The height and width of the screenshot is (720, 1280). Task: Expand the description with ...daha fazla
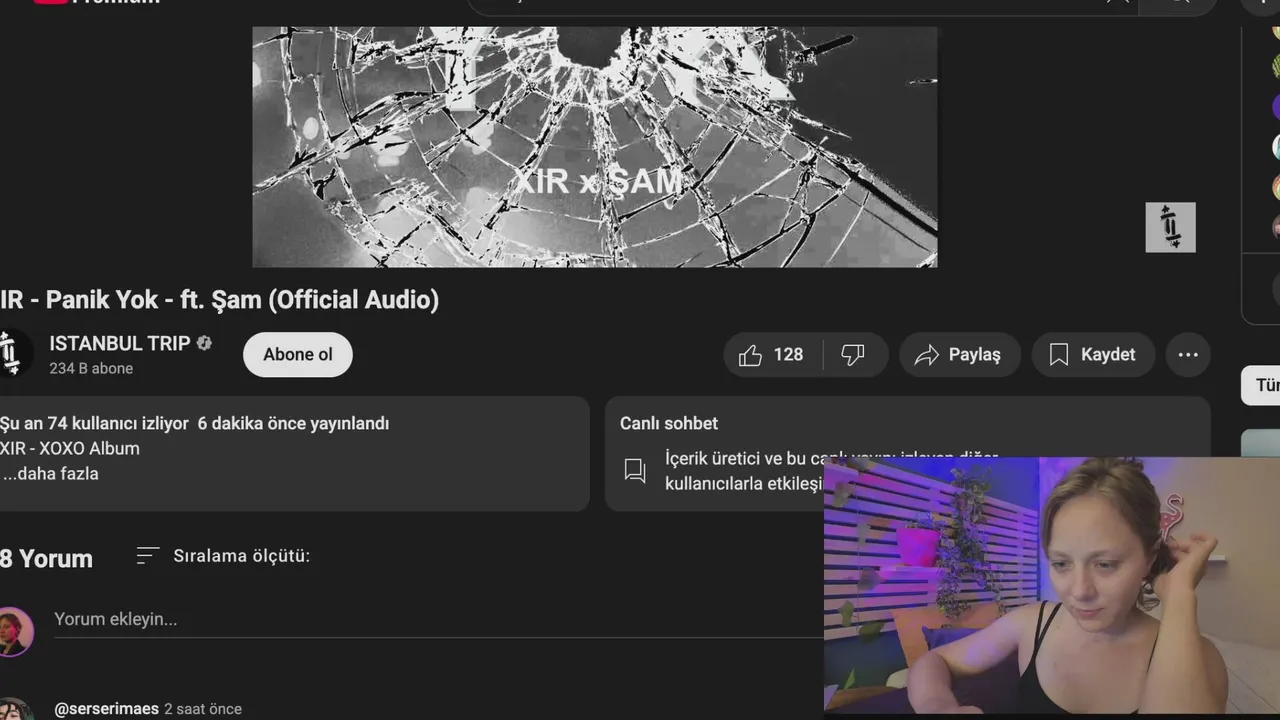pos(50,474)
